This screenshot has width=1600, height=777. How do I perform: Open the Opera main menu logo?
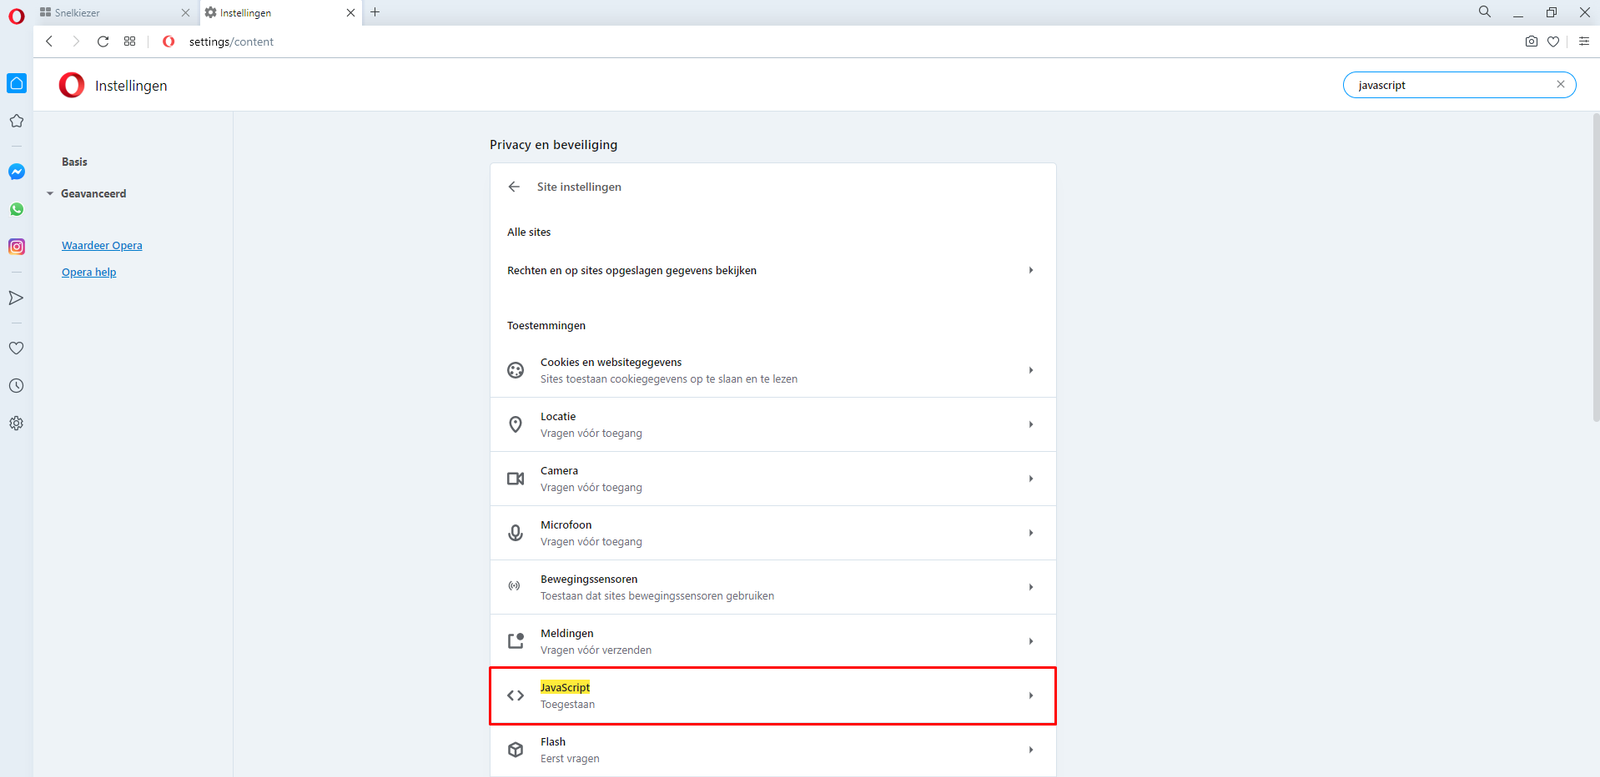point(17,15)
